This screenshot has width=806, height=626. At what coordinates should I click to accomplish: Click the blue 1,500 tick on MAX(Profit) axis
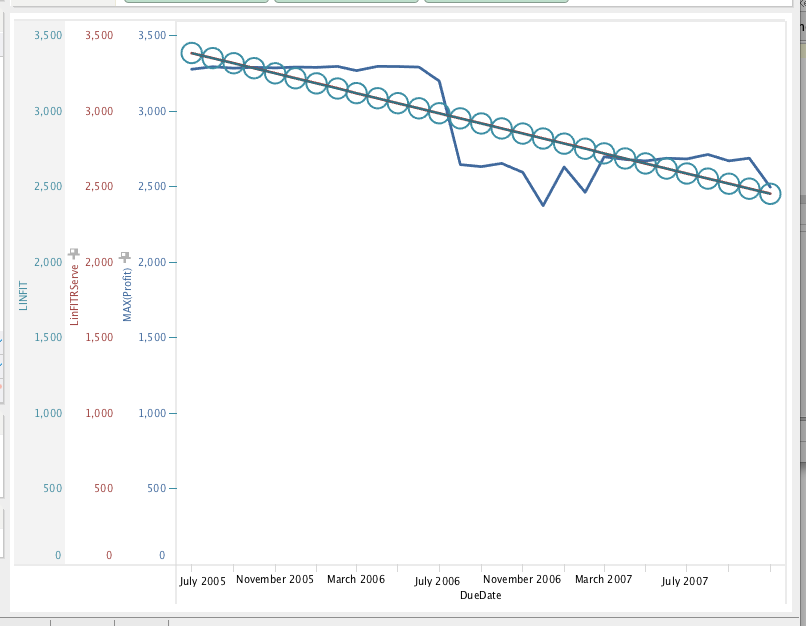tap(152, 337)
